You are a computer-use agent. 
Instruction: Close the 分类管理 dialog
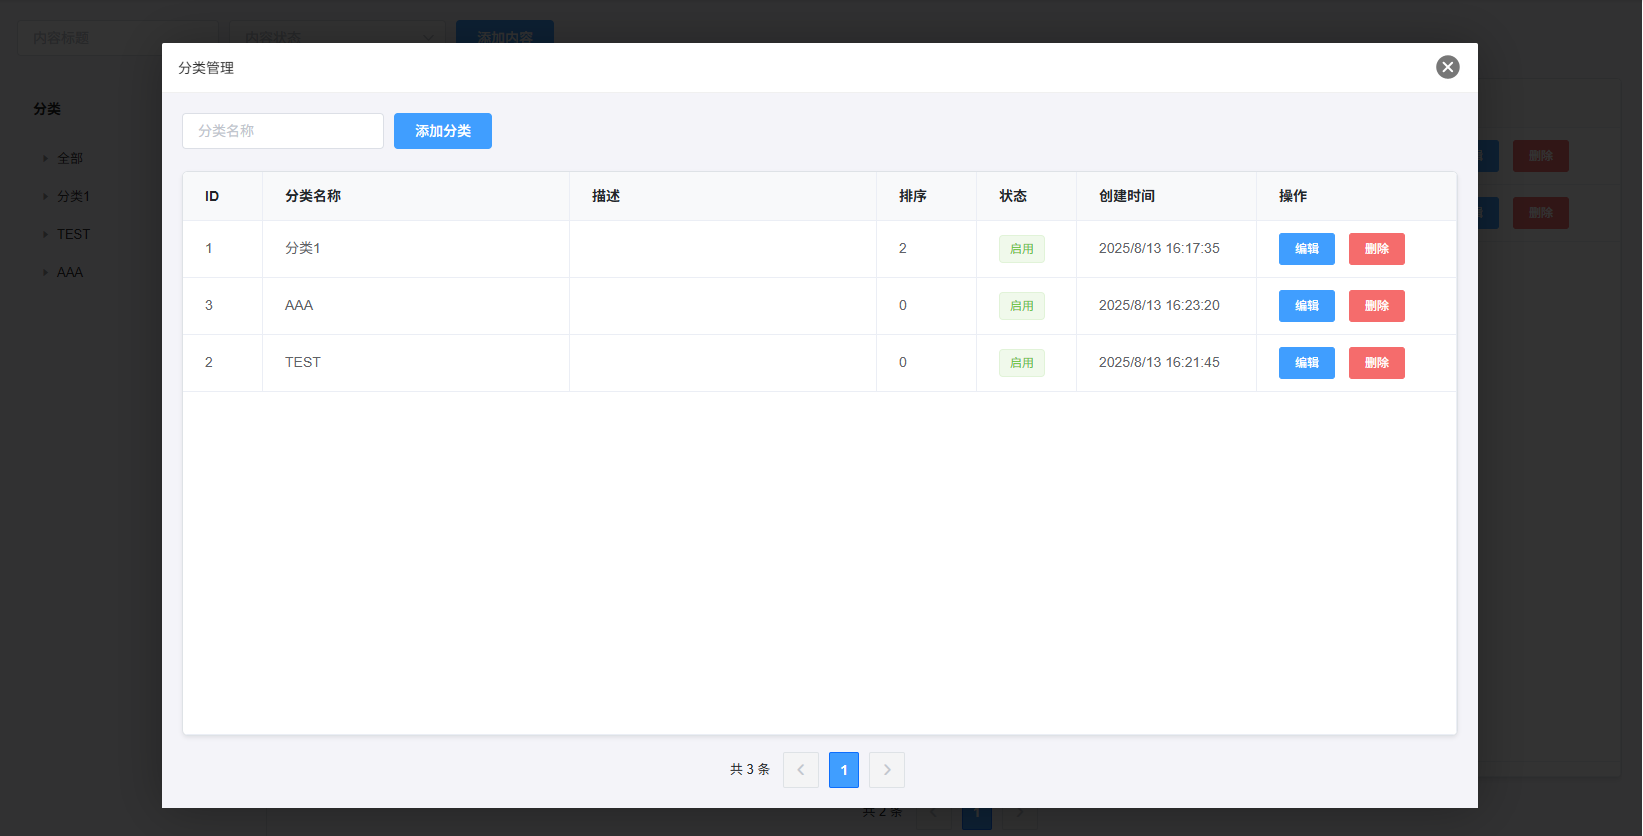click(x=1447, y=67)
